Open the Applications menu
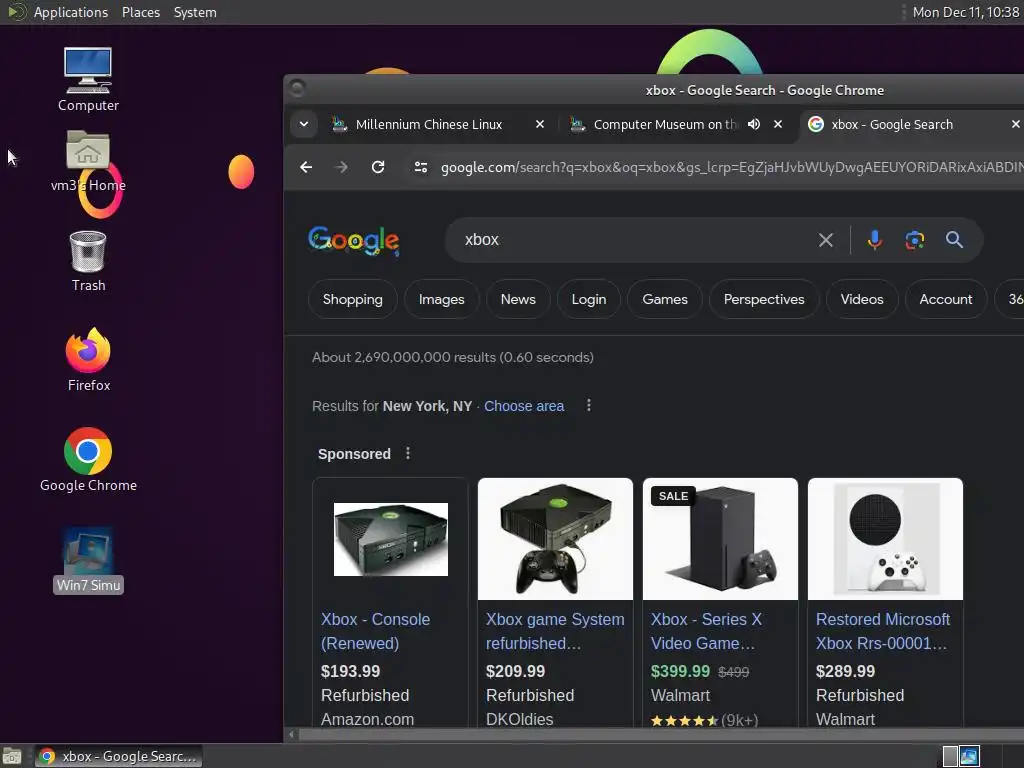This screenshot has height=768, width=1024. [71, 12]
